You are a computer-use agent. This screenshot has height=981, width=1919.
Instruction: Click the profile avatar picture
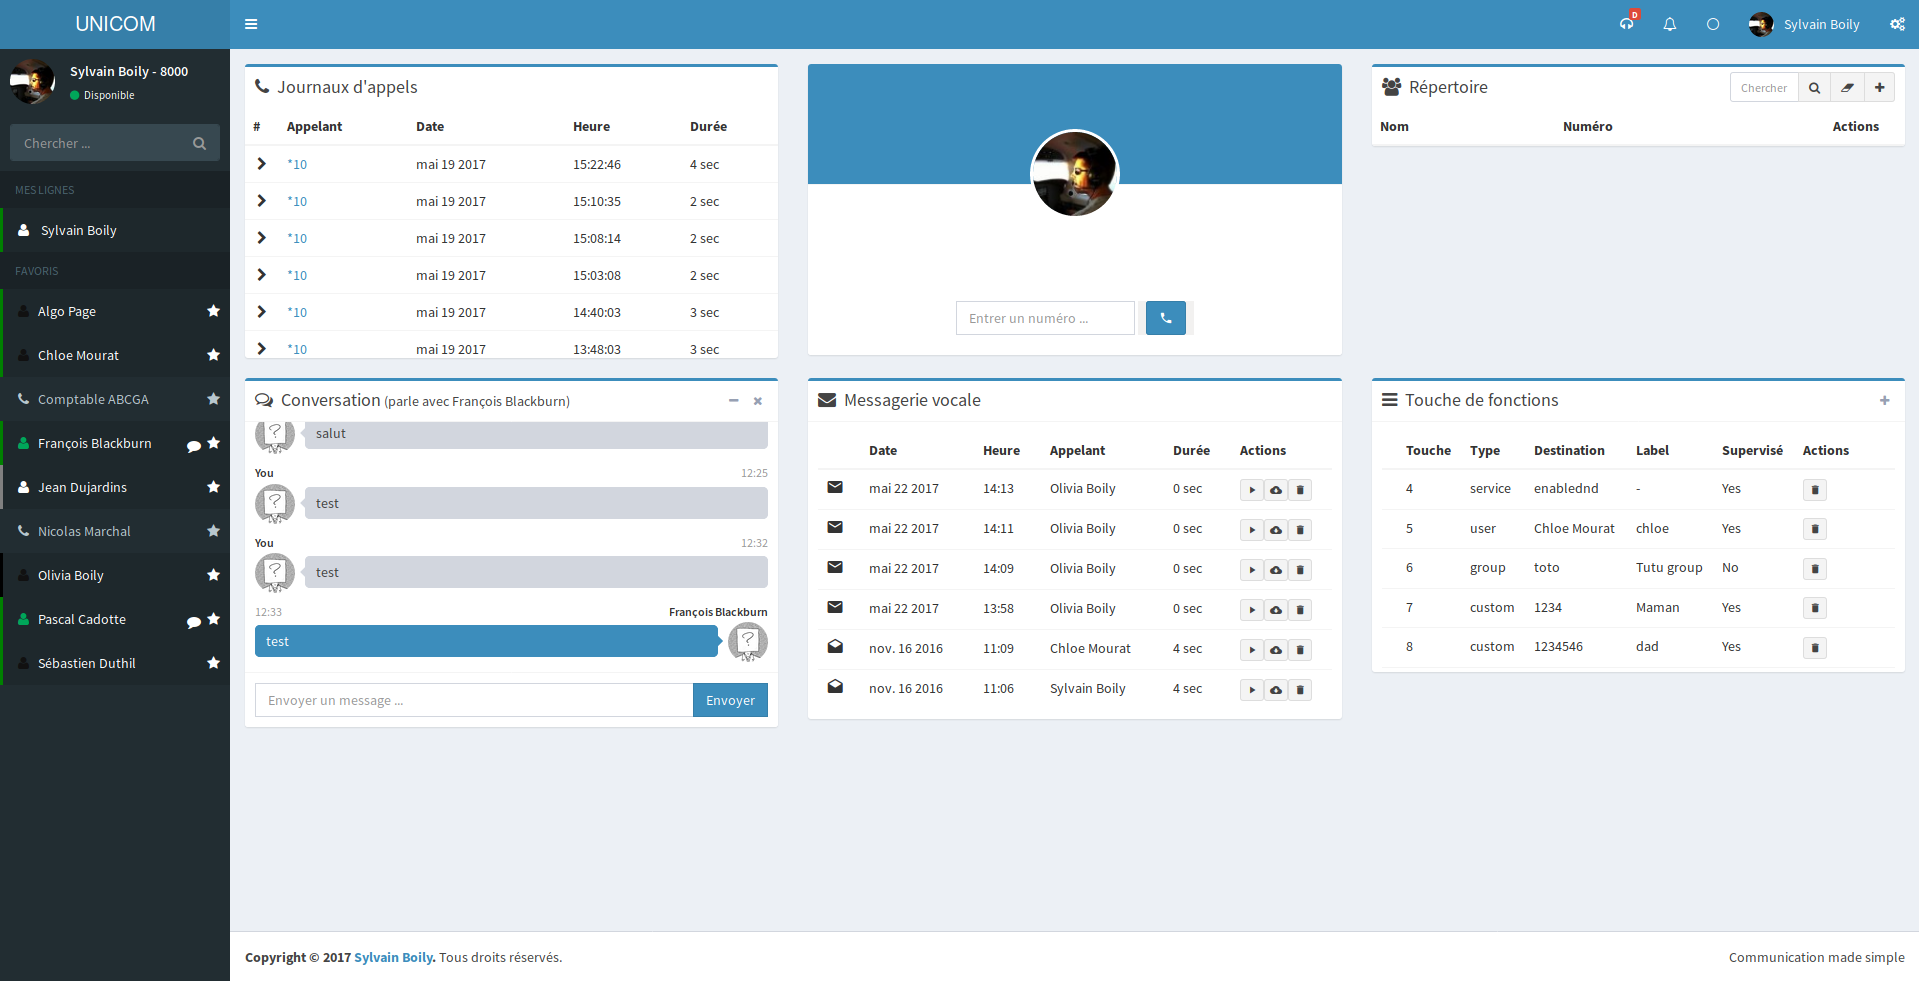coord(1075,173)
